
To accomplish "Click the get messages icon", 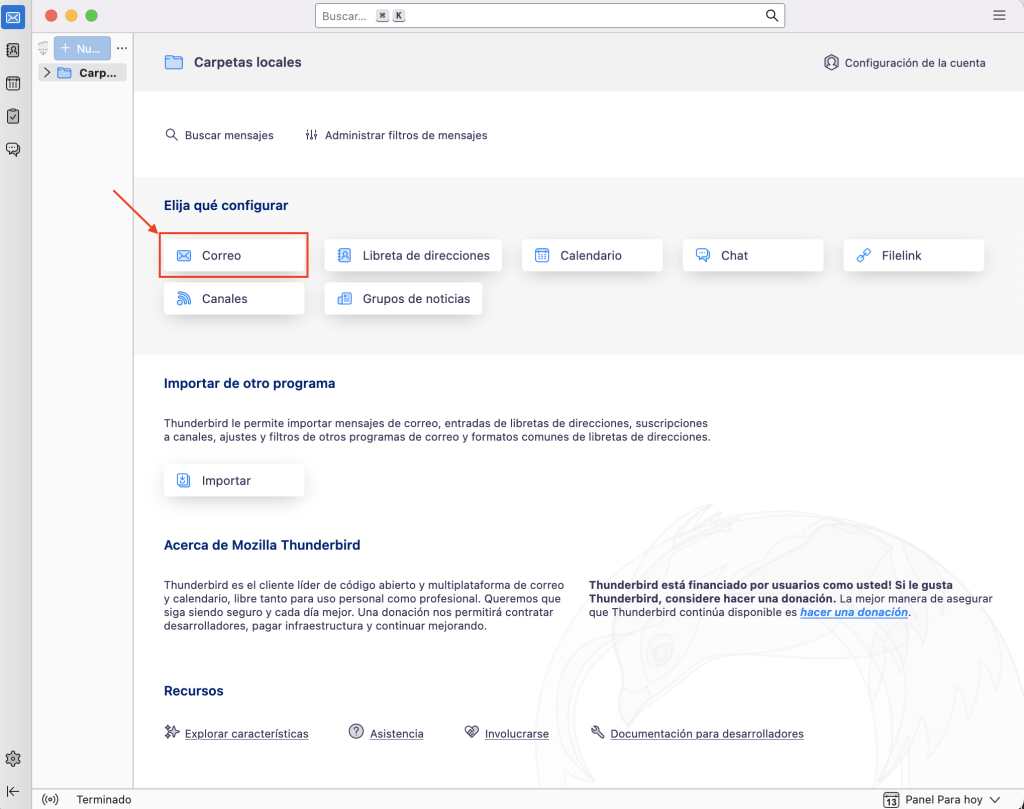I will coord(43,48).
